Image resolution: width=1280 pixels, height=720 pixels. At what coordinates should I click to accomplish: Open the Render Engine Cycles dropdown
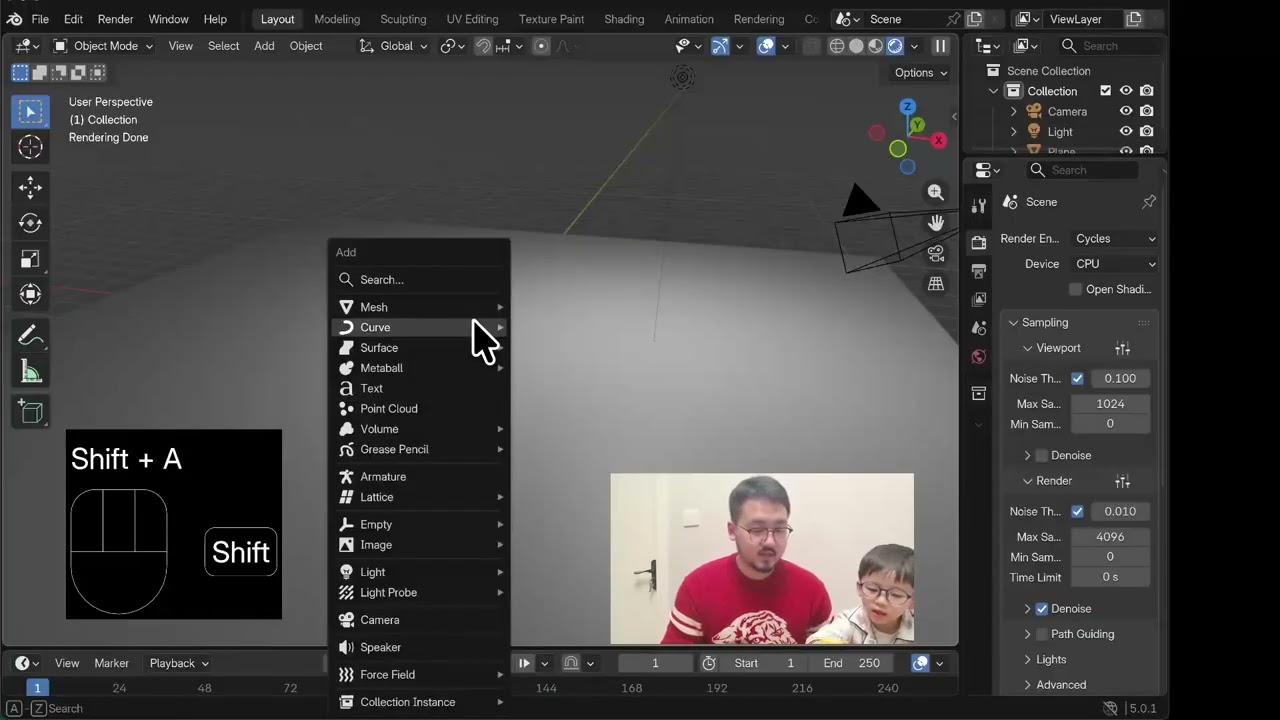(x=1115, y=239)
